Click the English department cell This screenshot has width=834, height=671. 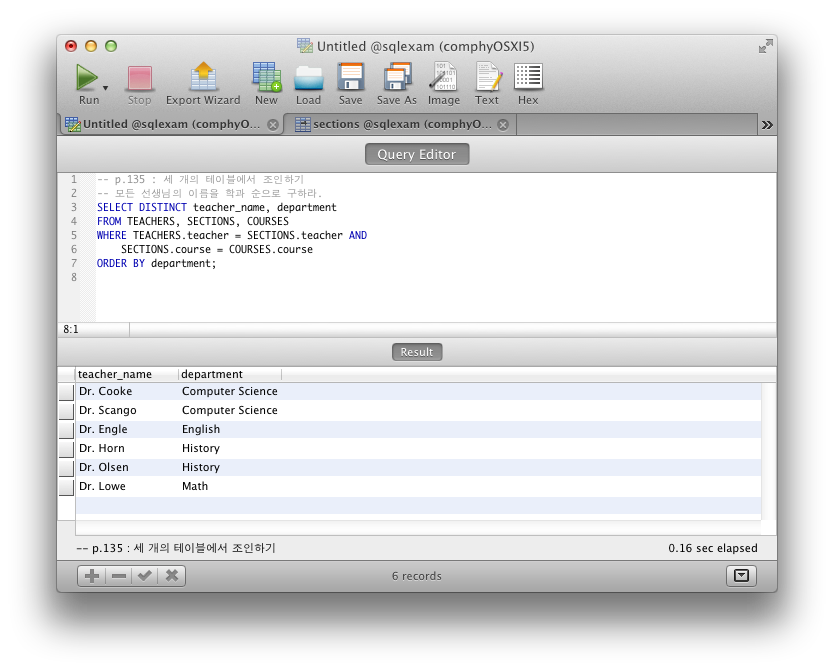click(230, 429)
